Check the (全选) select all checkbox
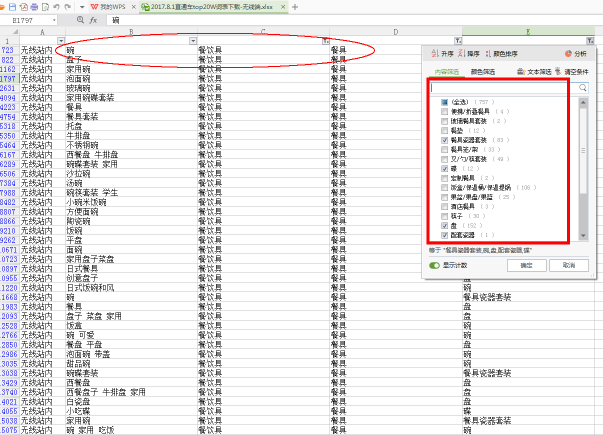The width and height of the screenshot is (603, 435). point(443,103)
